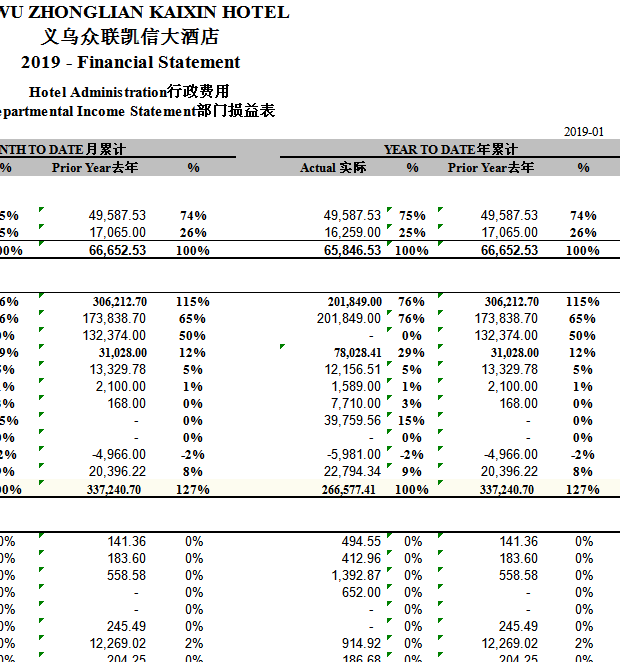Click the 39,759.56 actual cell
This screenshot has height=662, width=620.
[x=352, y=421]
